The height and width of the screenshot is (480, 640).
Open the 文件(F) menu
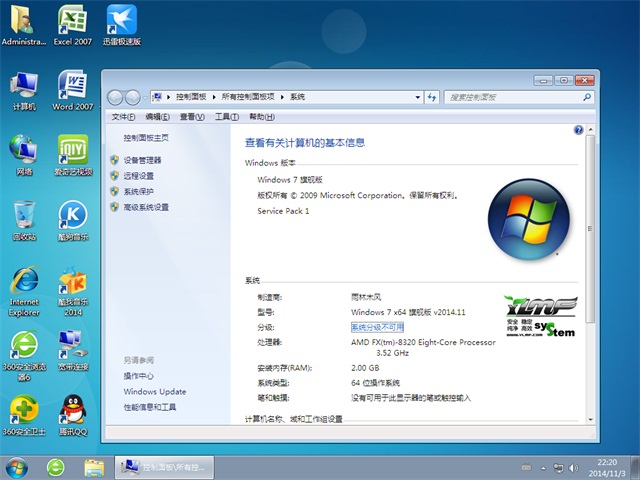(123, 117)
